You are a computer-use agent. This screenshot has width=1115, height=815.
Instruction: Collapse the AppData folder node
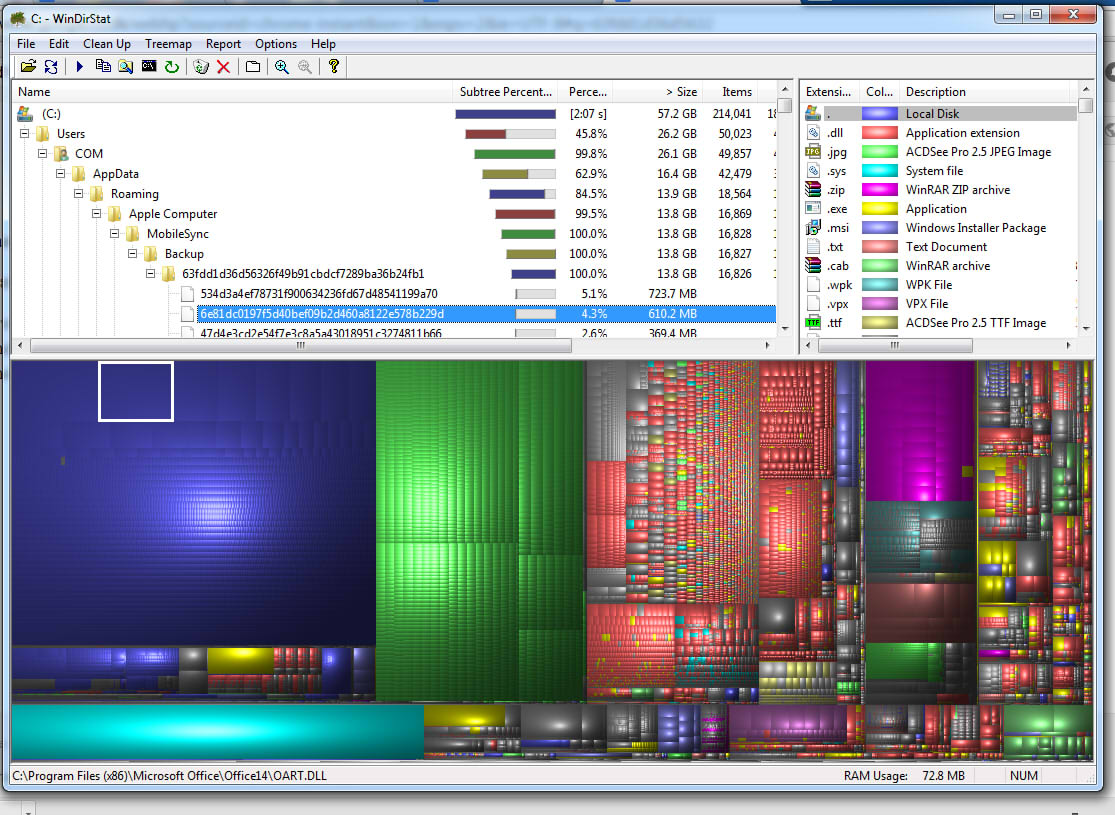61,174
